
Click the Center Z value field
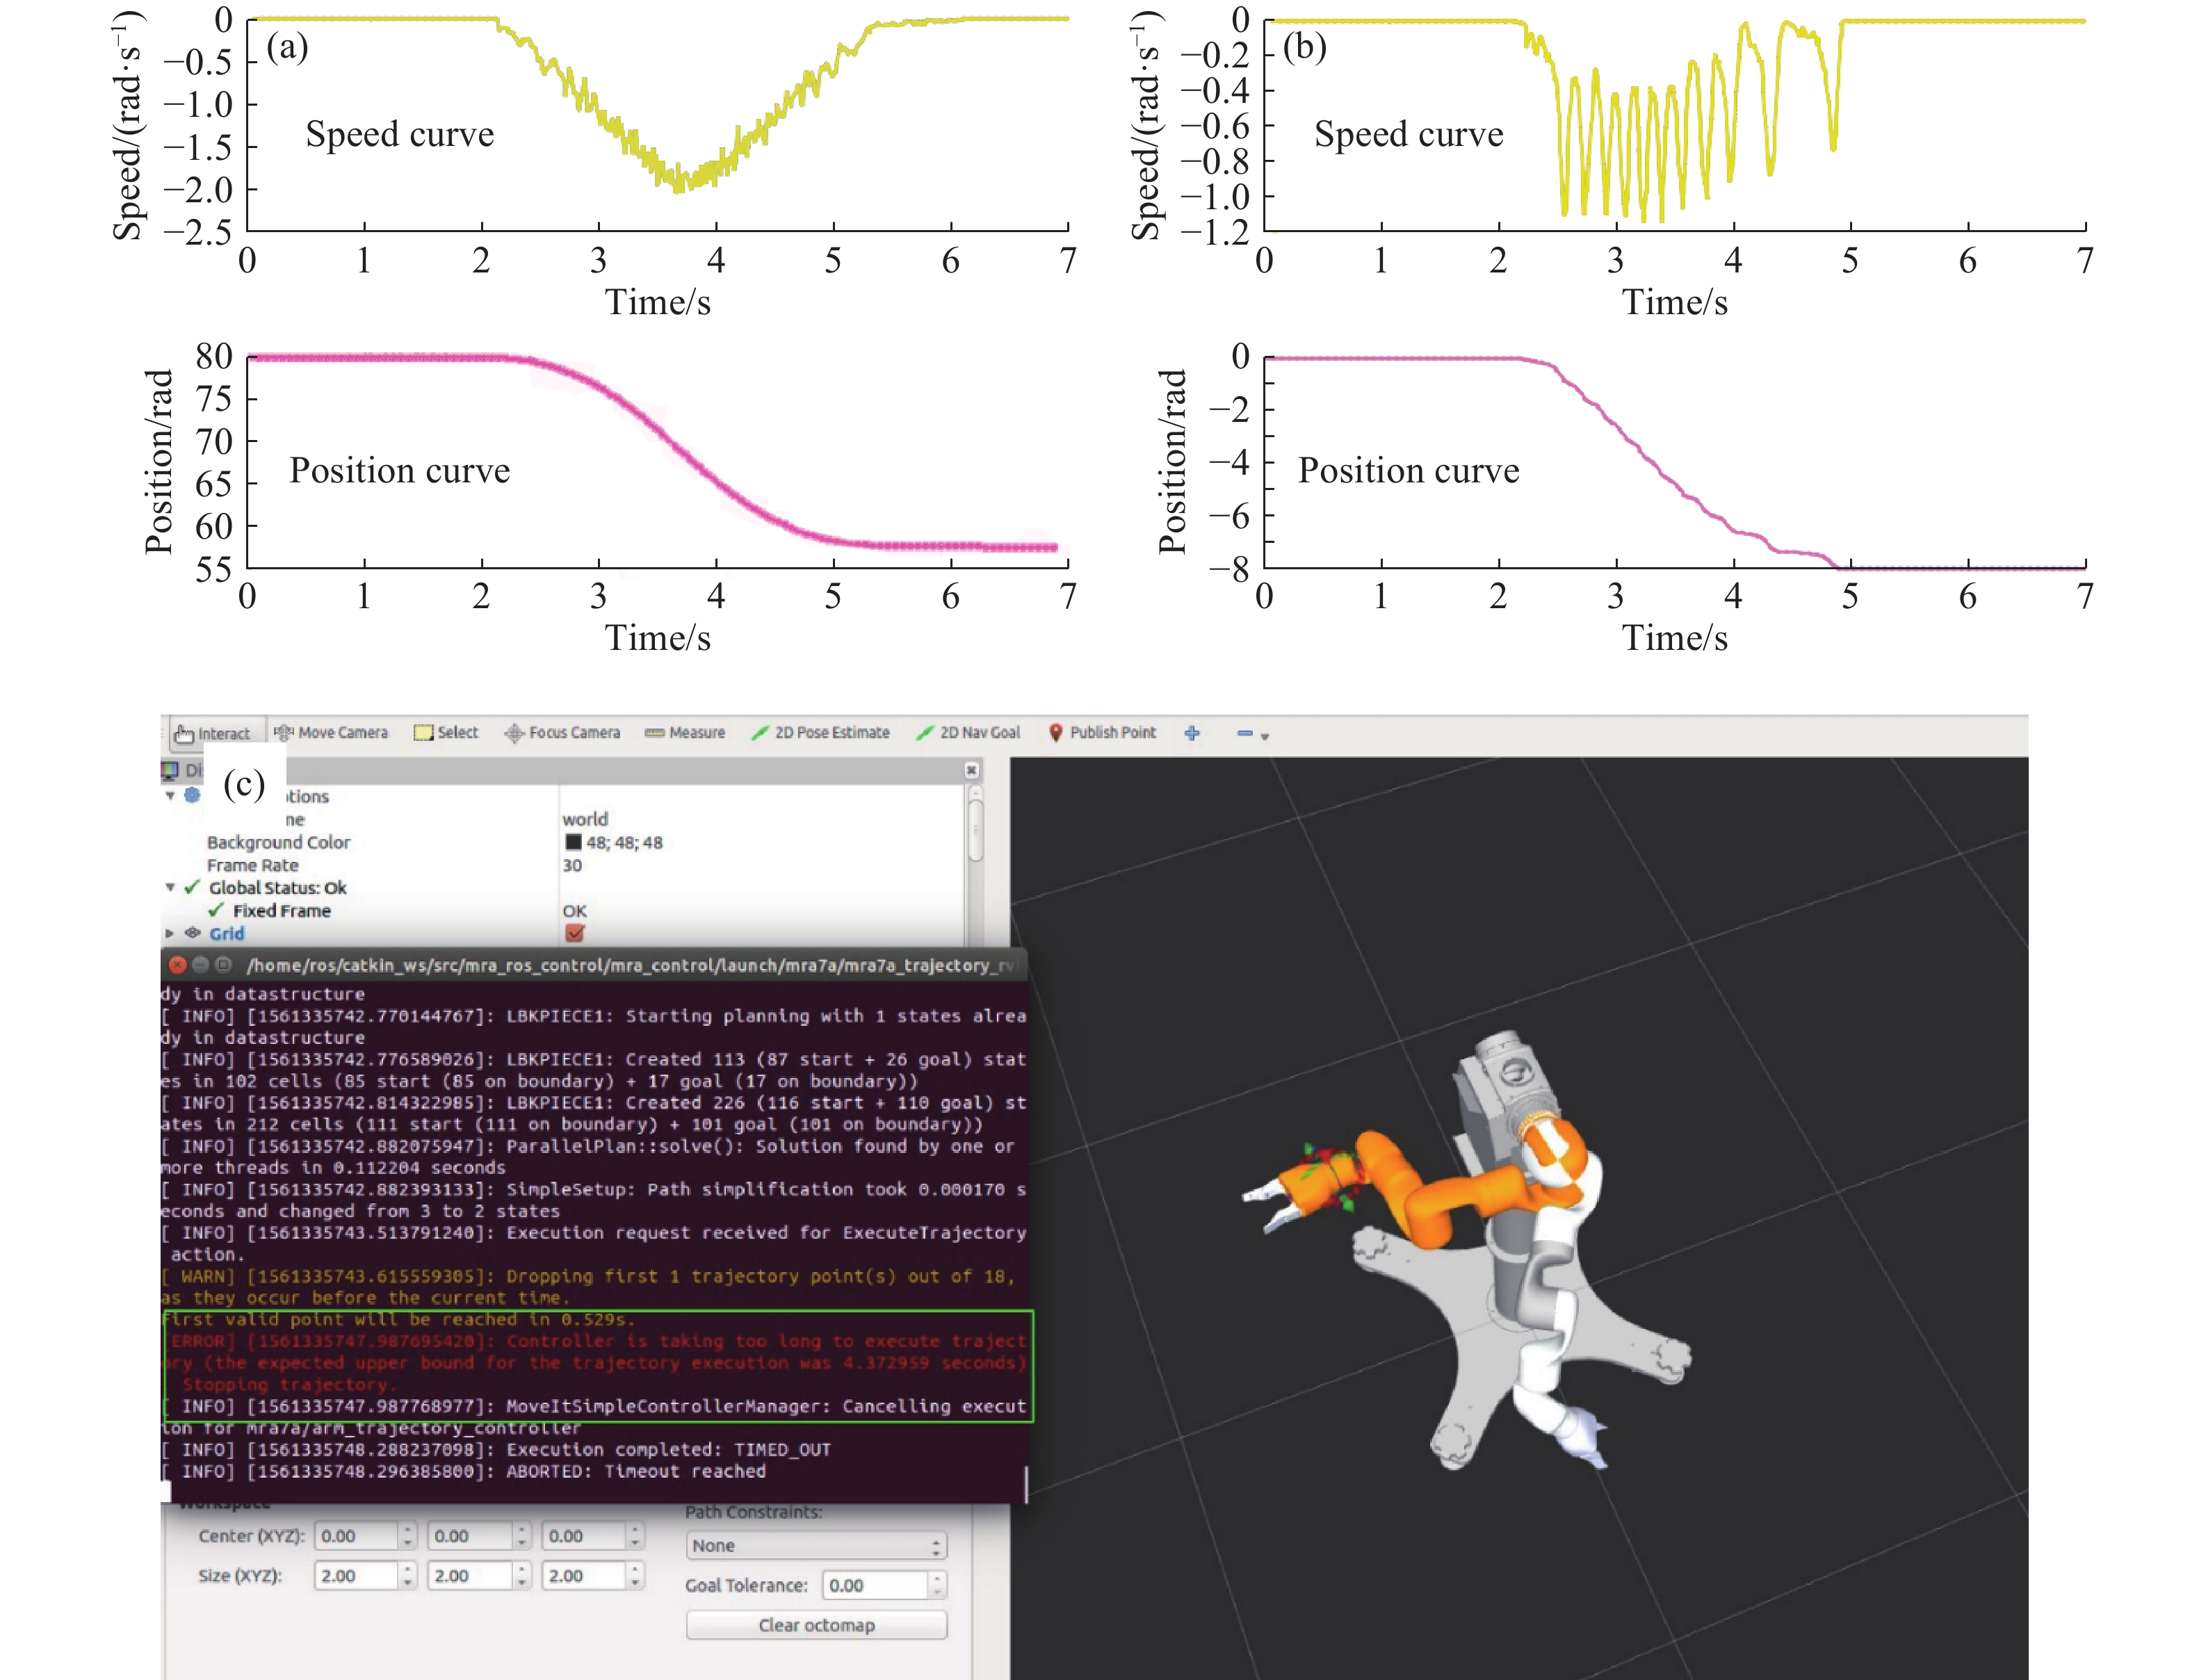point(585,1536)
